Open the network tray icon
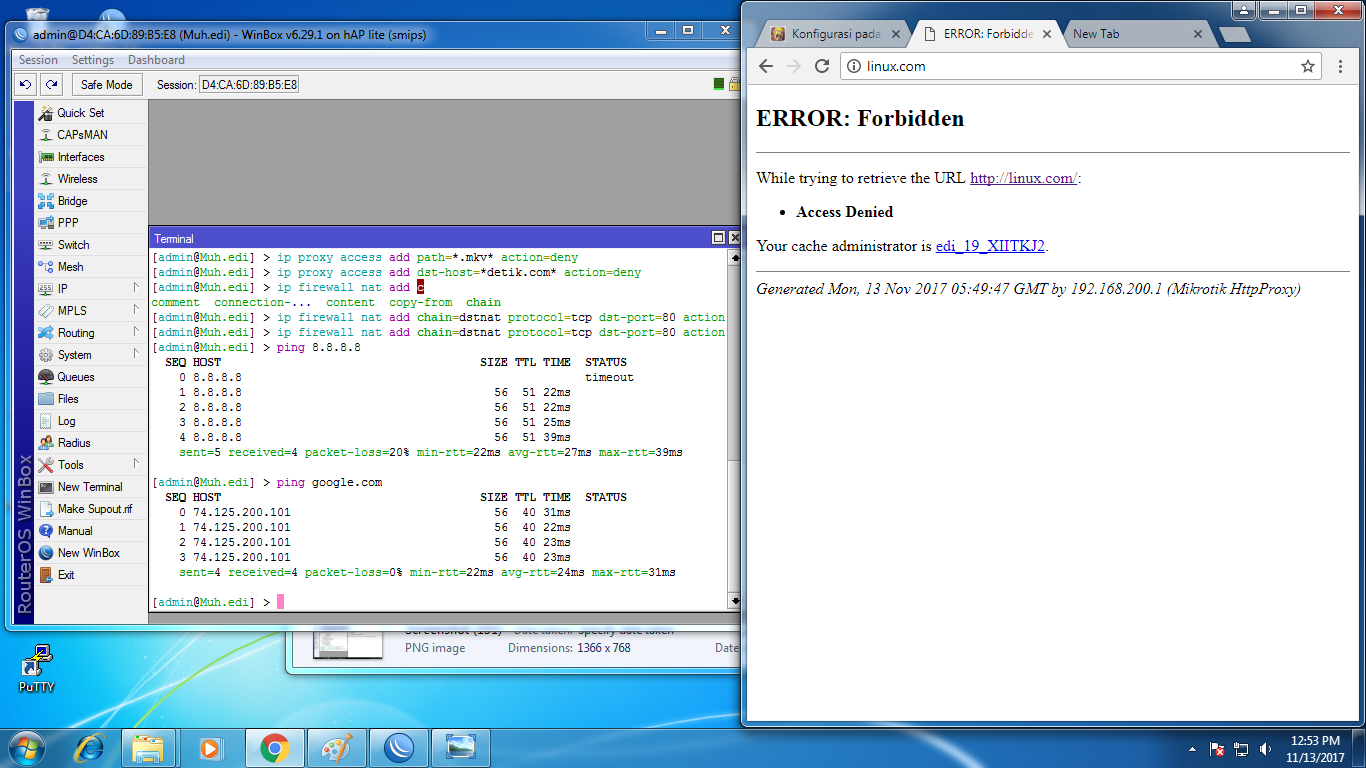1366x768 pixels. pyautogui.click(x=1241, y=748)
